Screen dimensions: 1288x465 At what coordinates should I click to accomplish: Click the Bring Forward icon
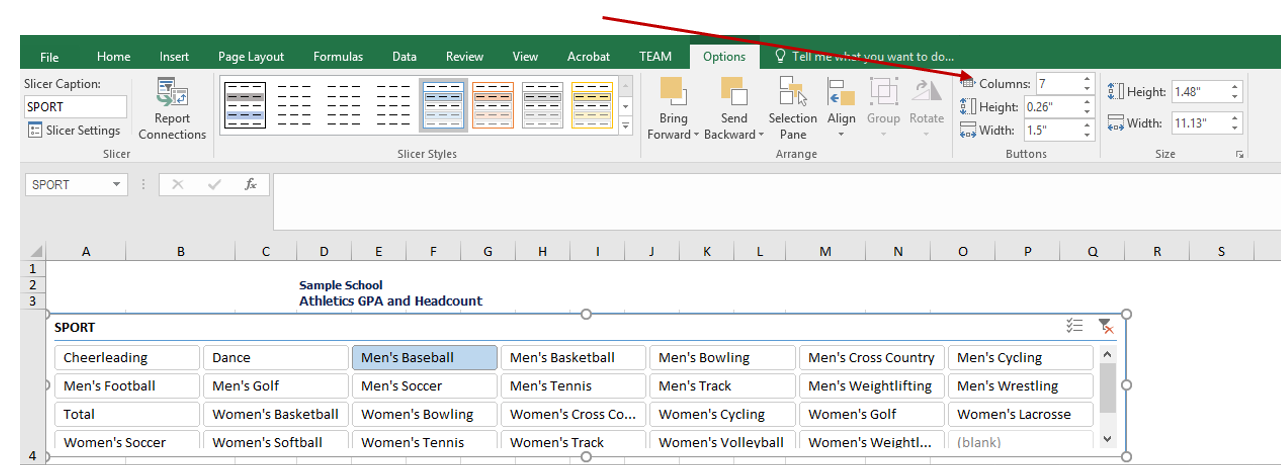tap(673, 92)
